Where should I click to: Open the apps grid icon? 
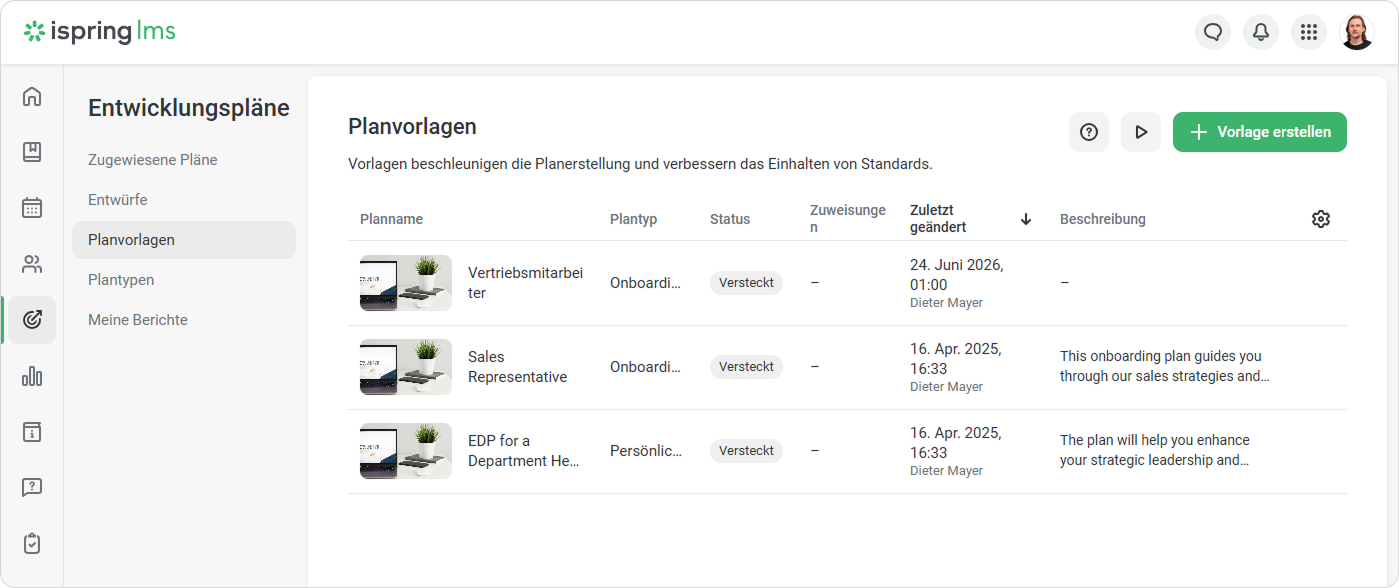[1309, 32]
